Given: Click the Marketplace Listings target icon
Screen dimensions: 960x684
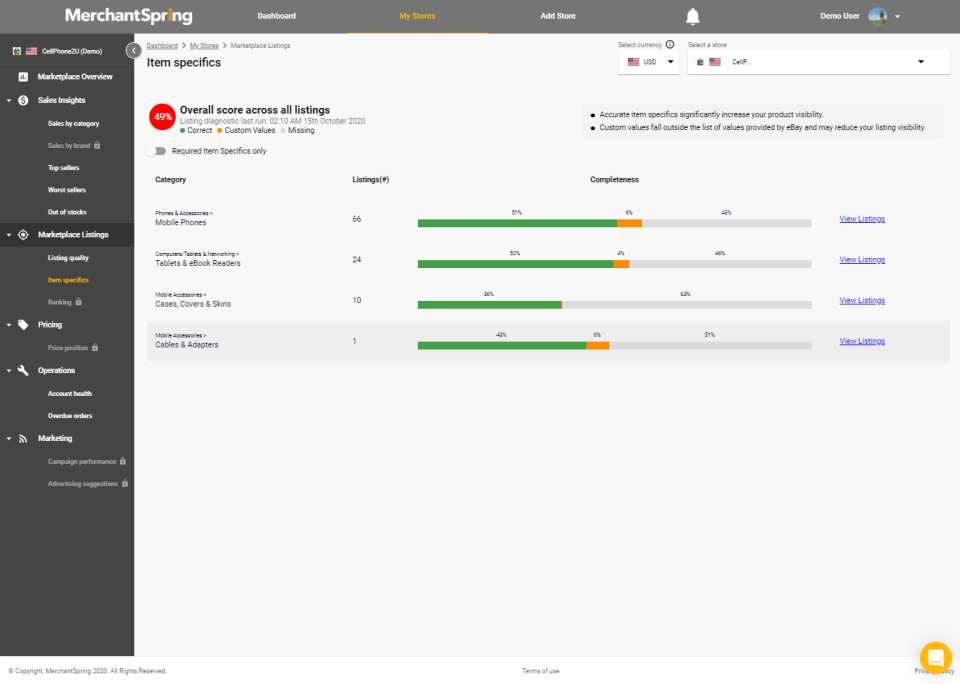Looking at the screenshot, I should point(22,234).
